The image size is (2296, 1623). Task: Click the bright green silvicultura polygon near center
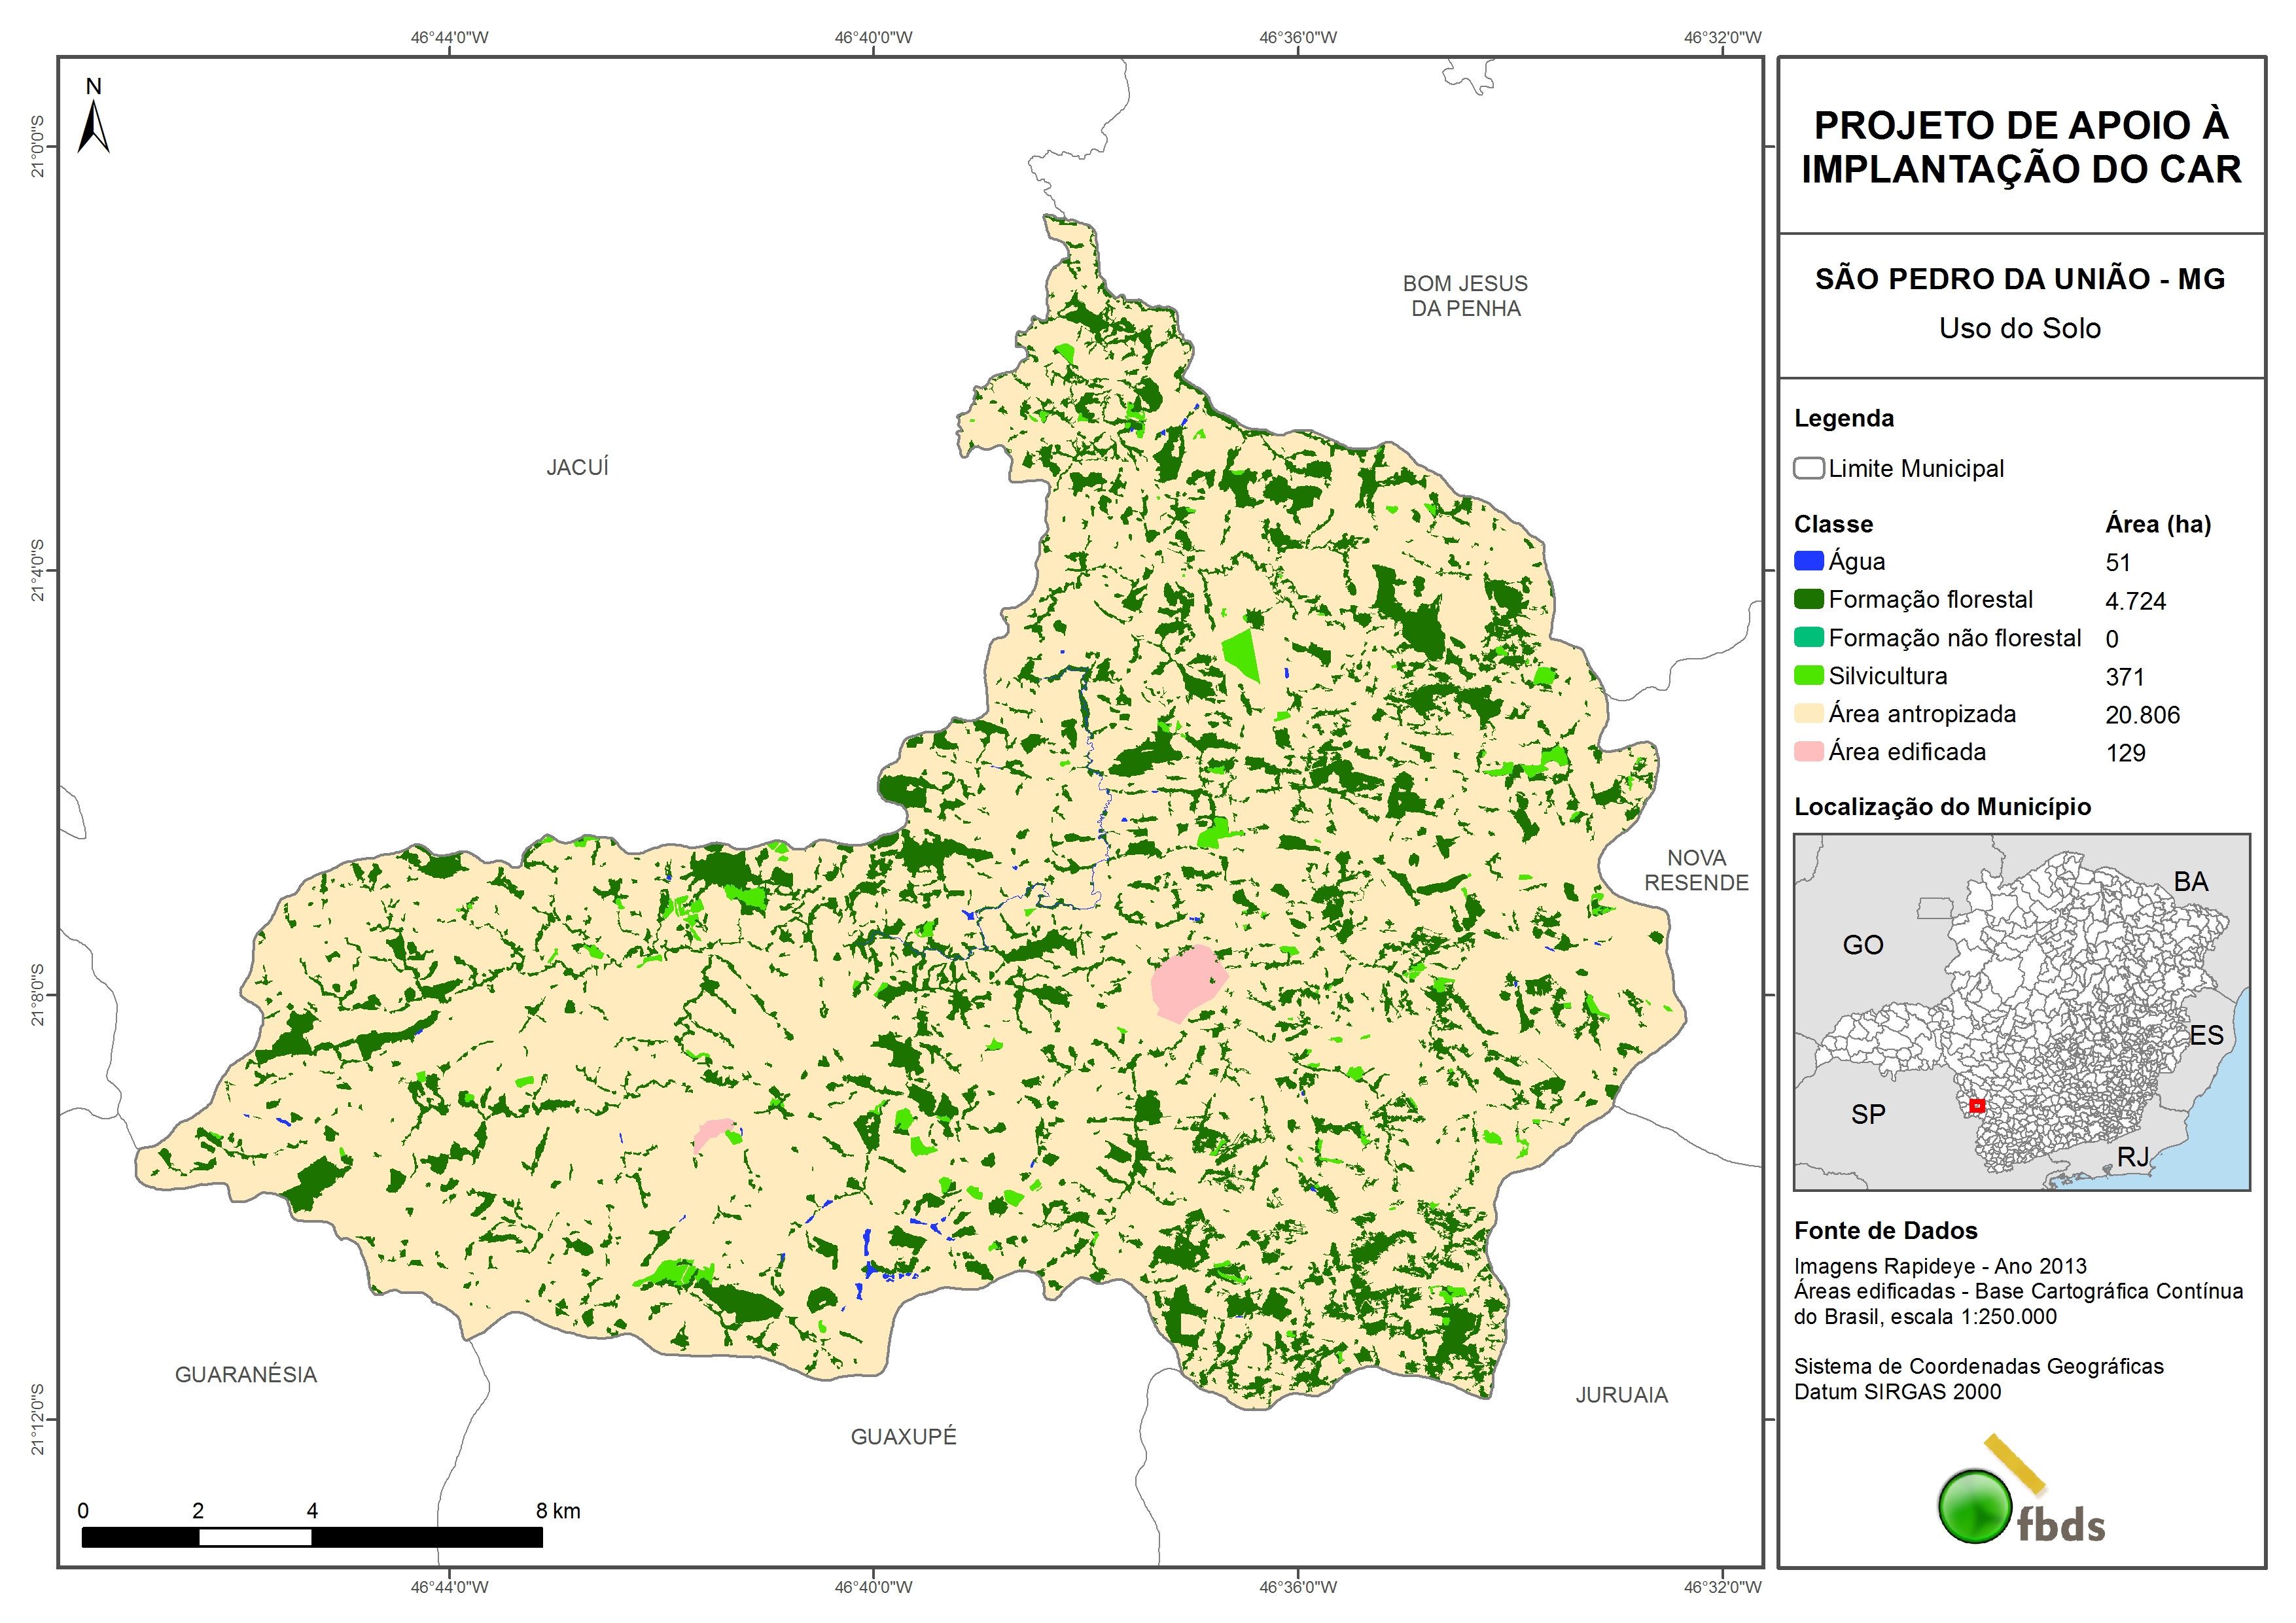tap(1242, 653)
